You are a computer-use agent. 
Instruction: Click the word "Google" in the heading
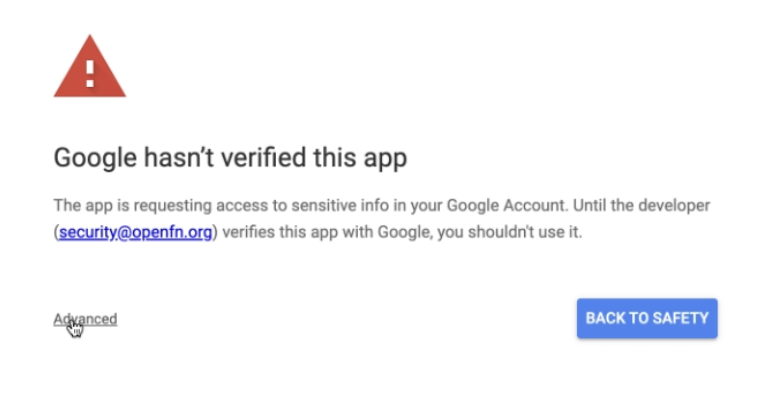[x=95, y=159]
